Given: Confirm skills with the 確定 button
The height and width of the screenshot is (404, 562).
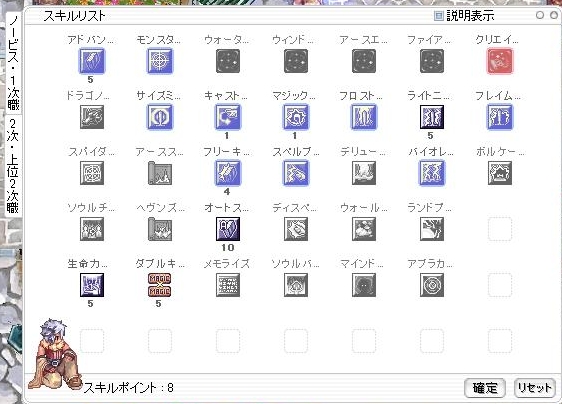Looking at the screenshot, I should point(485,388).
